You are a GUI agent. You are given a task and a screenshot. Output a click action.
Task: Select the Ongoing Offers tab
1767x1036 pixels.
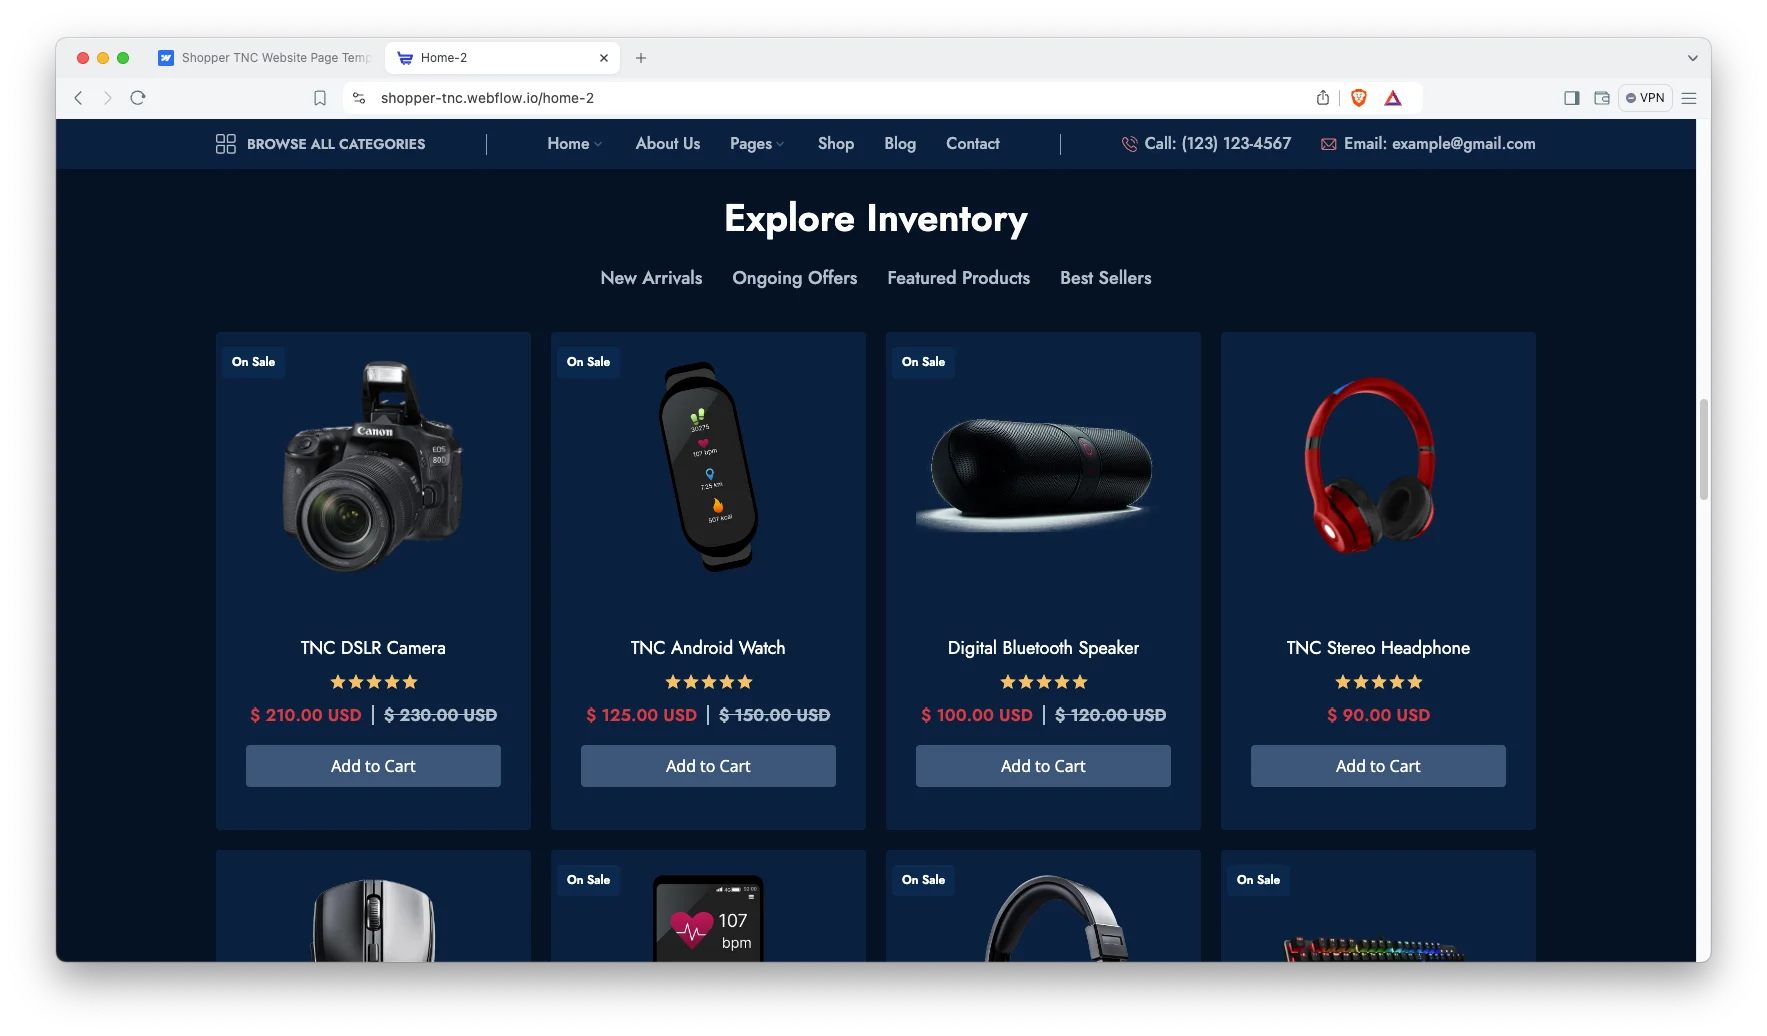point(795,278)
